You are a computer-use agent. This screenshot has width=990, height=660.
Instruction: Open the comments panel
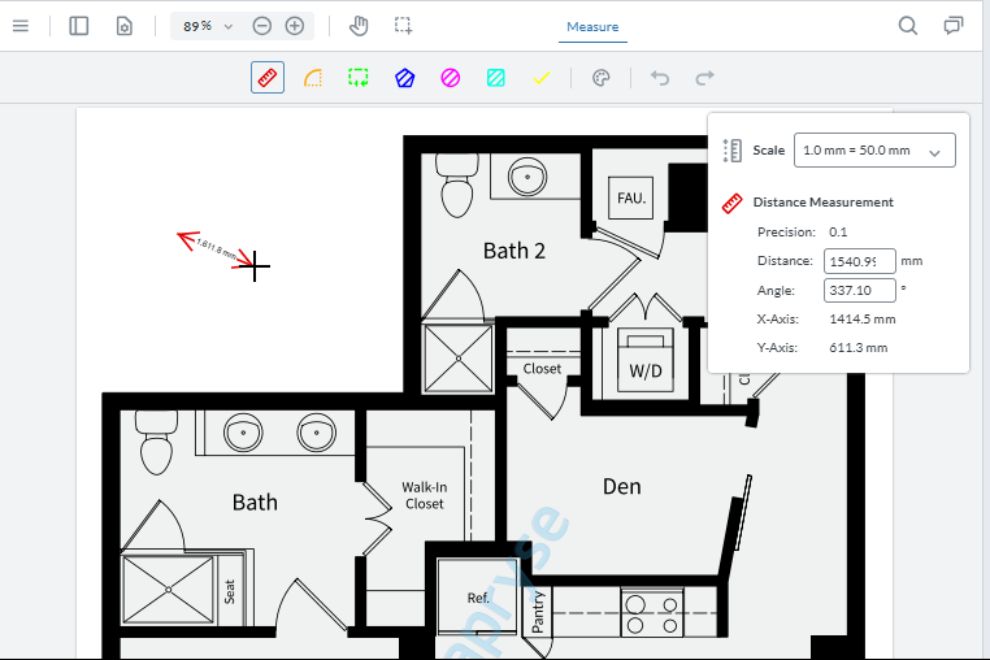click(x=953, y=26)
